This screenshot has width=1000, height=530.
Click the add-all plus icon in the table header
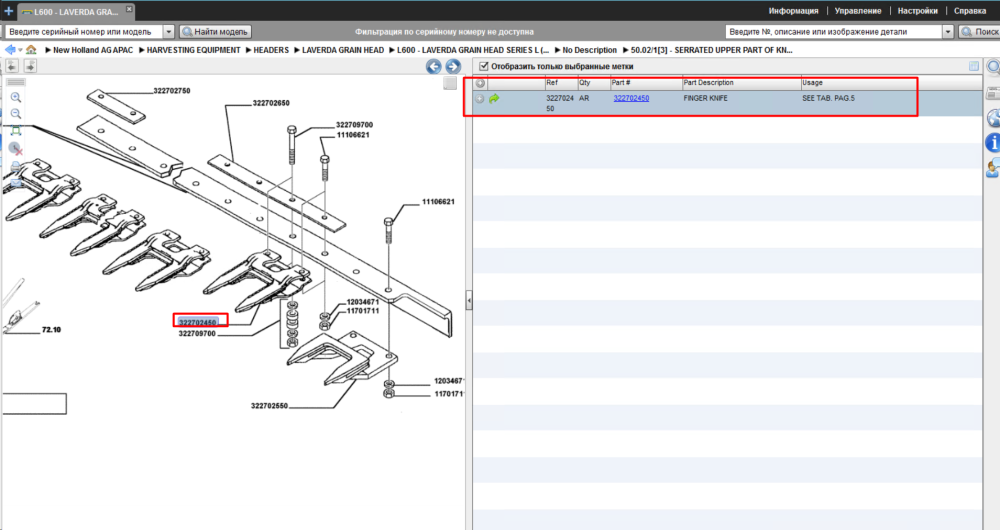[480, 83]
